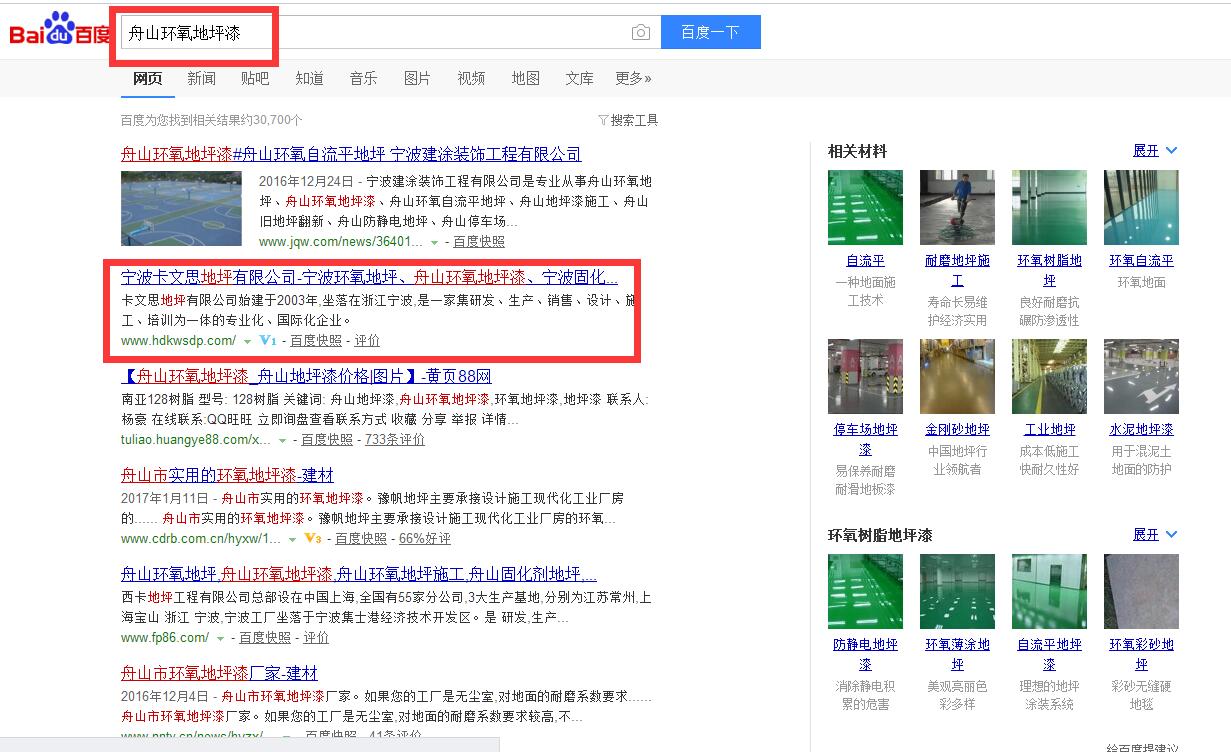
Task: Click the 环氧自流平 text link
Action: (1141, 261)
